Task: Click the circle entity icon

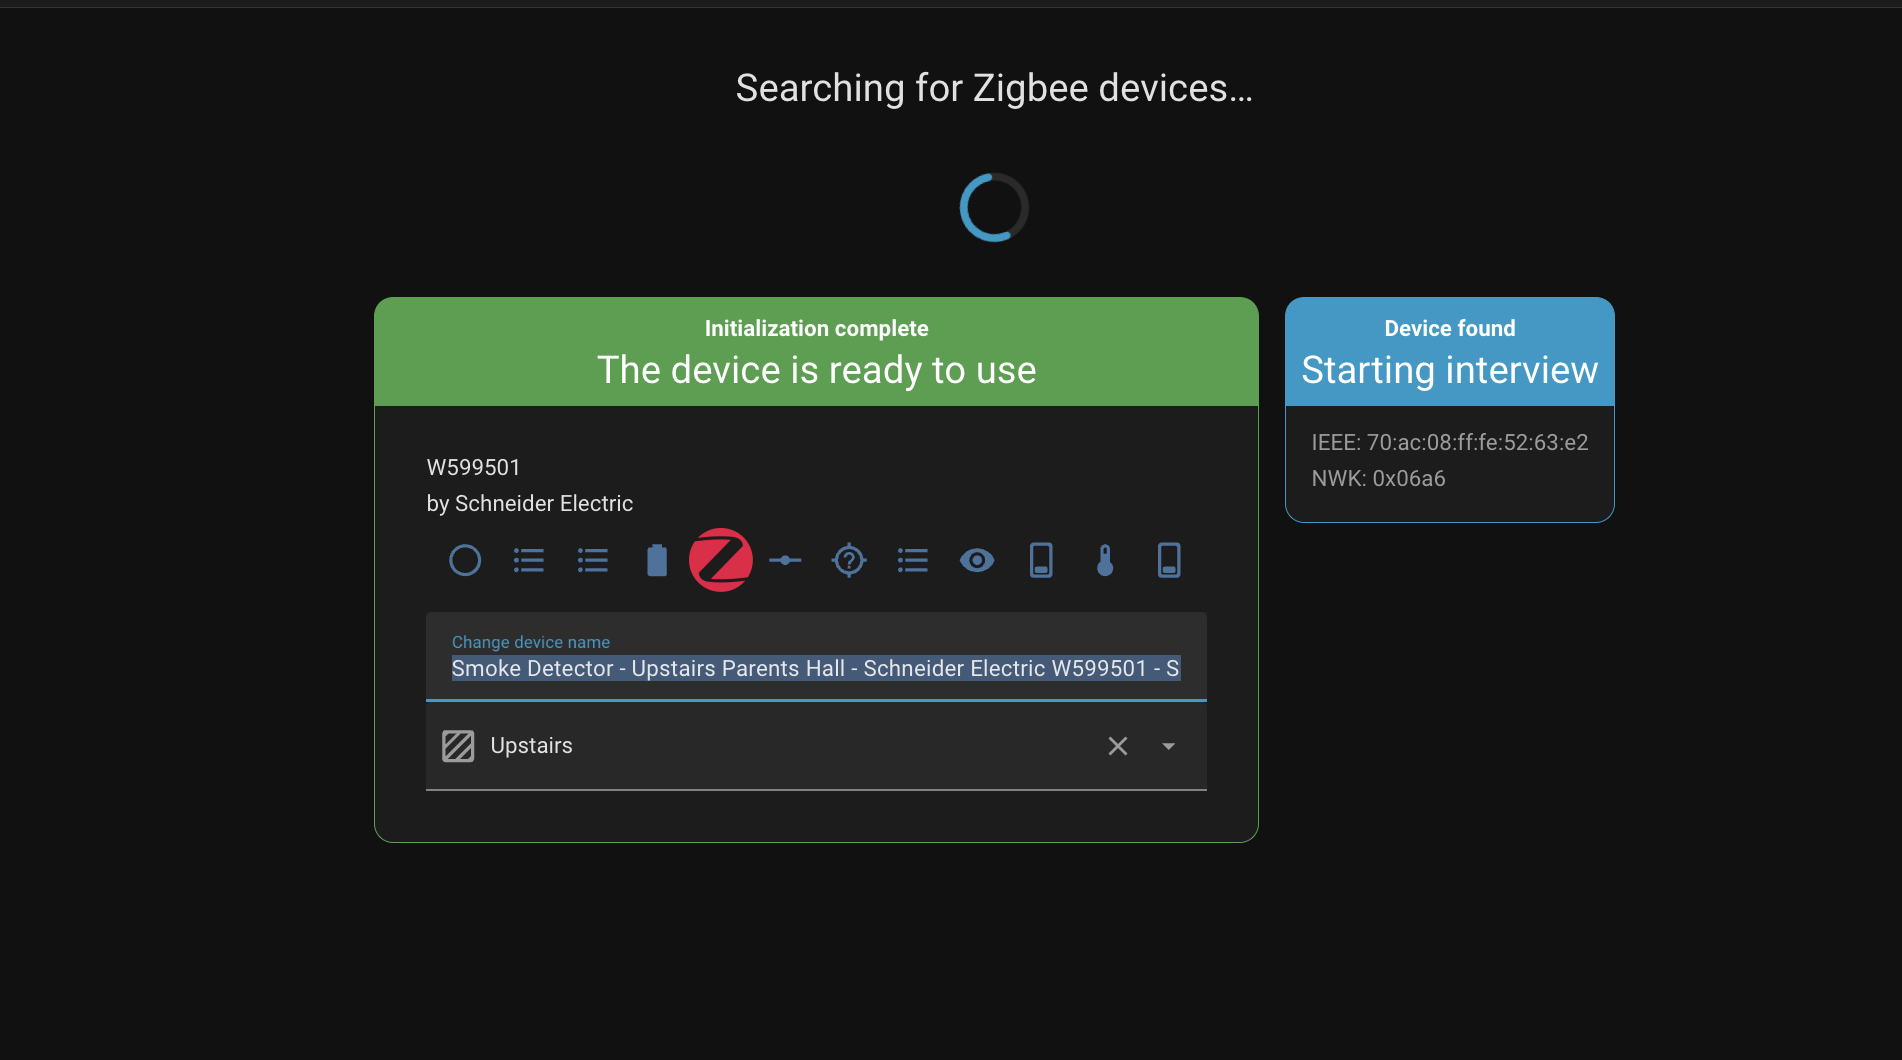Action: point(465,560)
